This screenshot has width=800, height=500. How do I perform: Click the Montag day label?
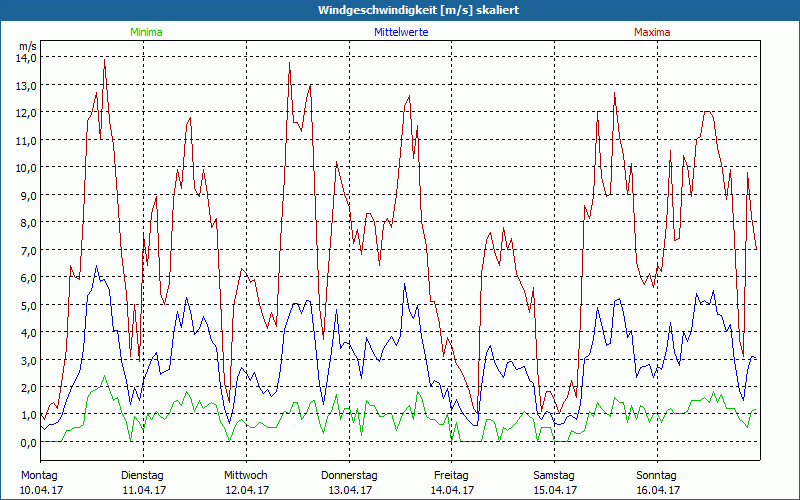tap(39, 476)
